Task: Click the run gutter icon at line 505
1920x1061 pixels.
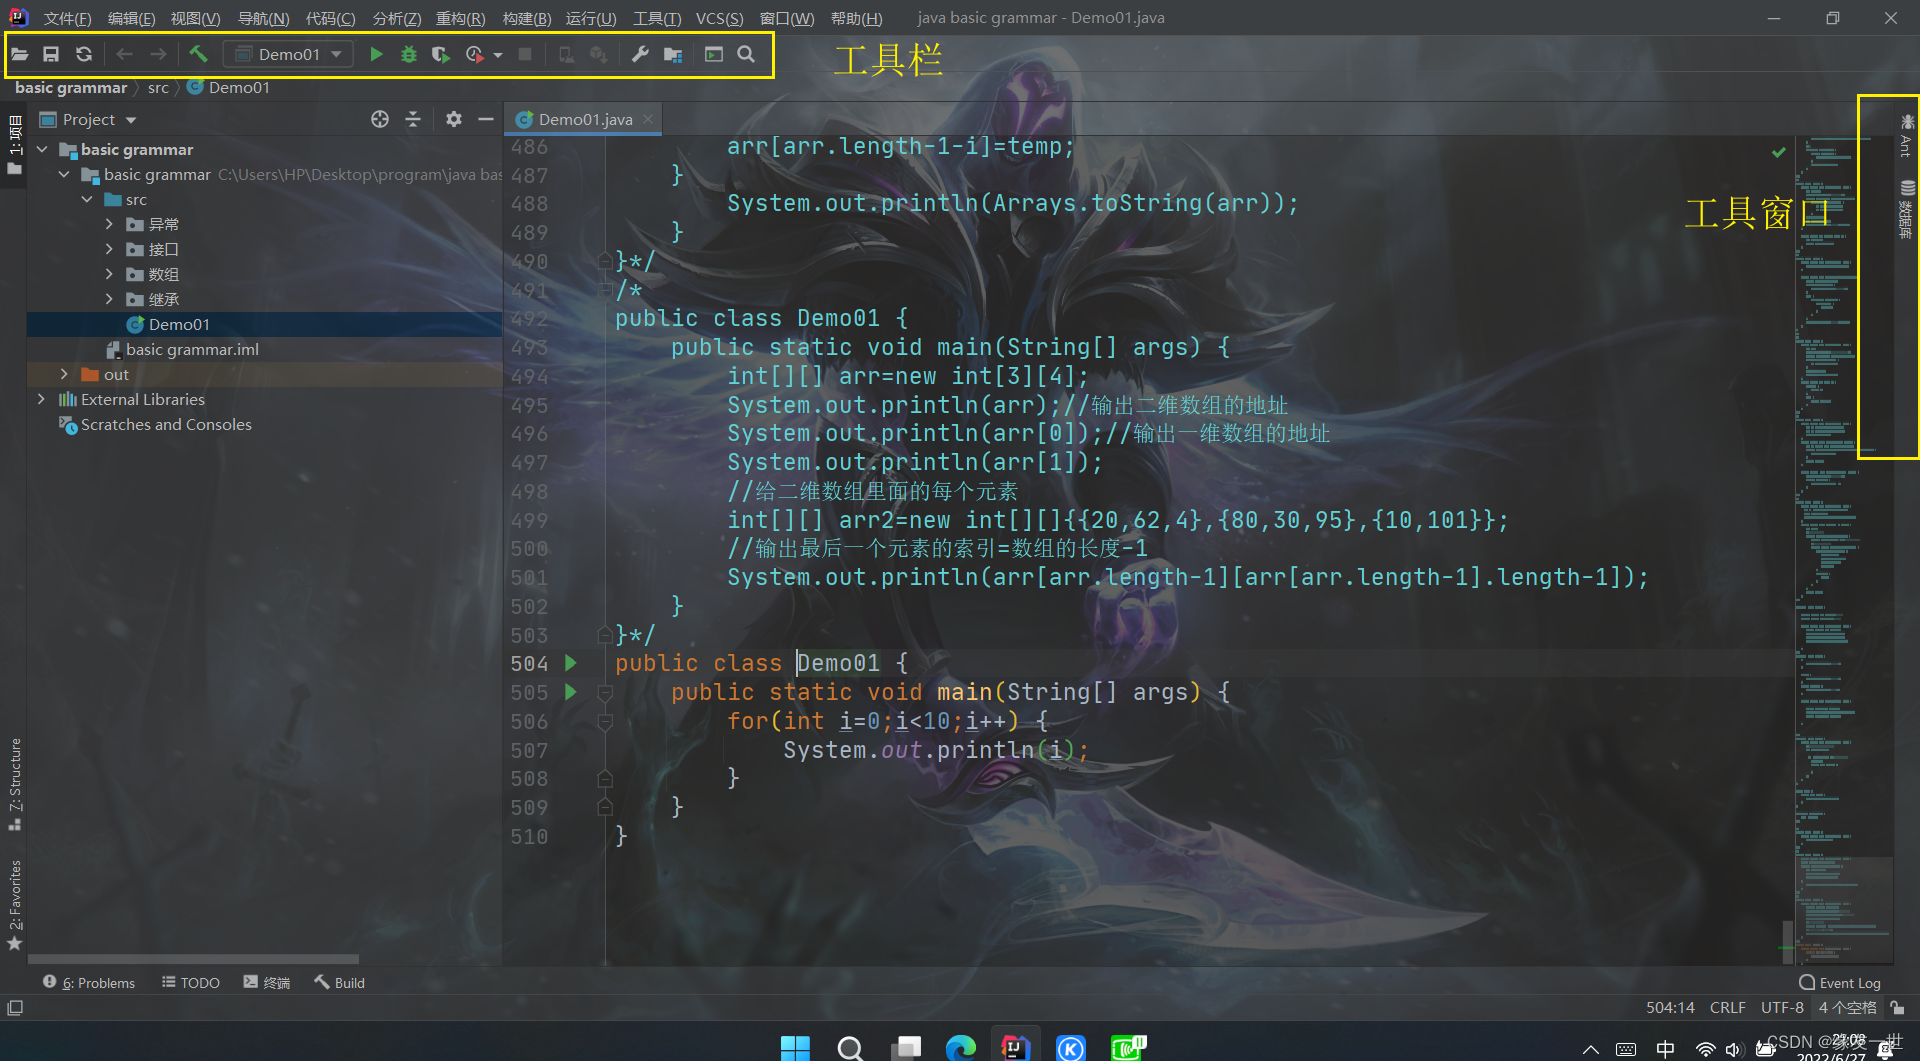Action: point(570,692)
